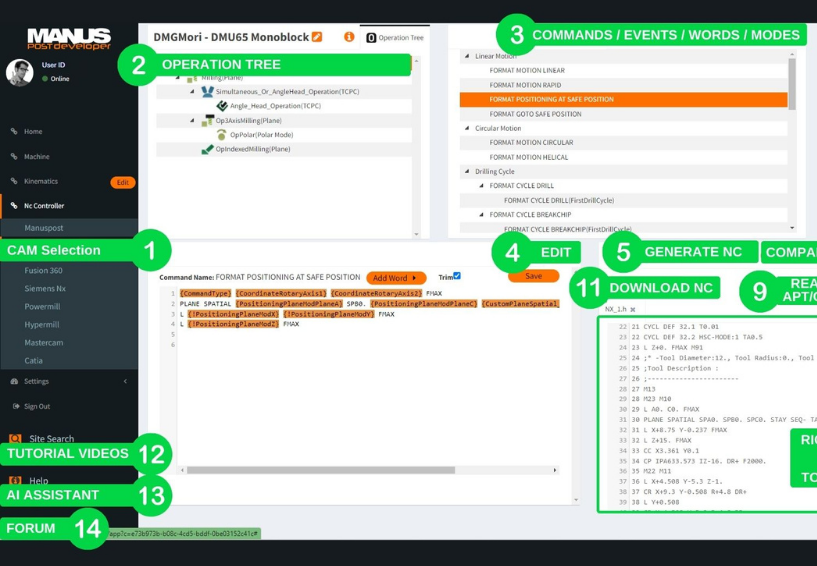817x566 pixels.
Task: Click the Add Word button
Action: pyautogui.click(x=396, y=278)
